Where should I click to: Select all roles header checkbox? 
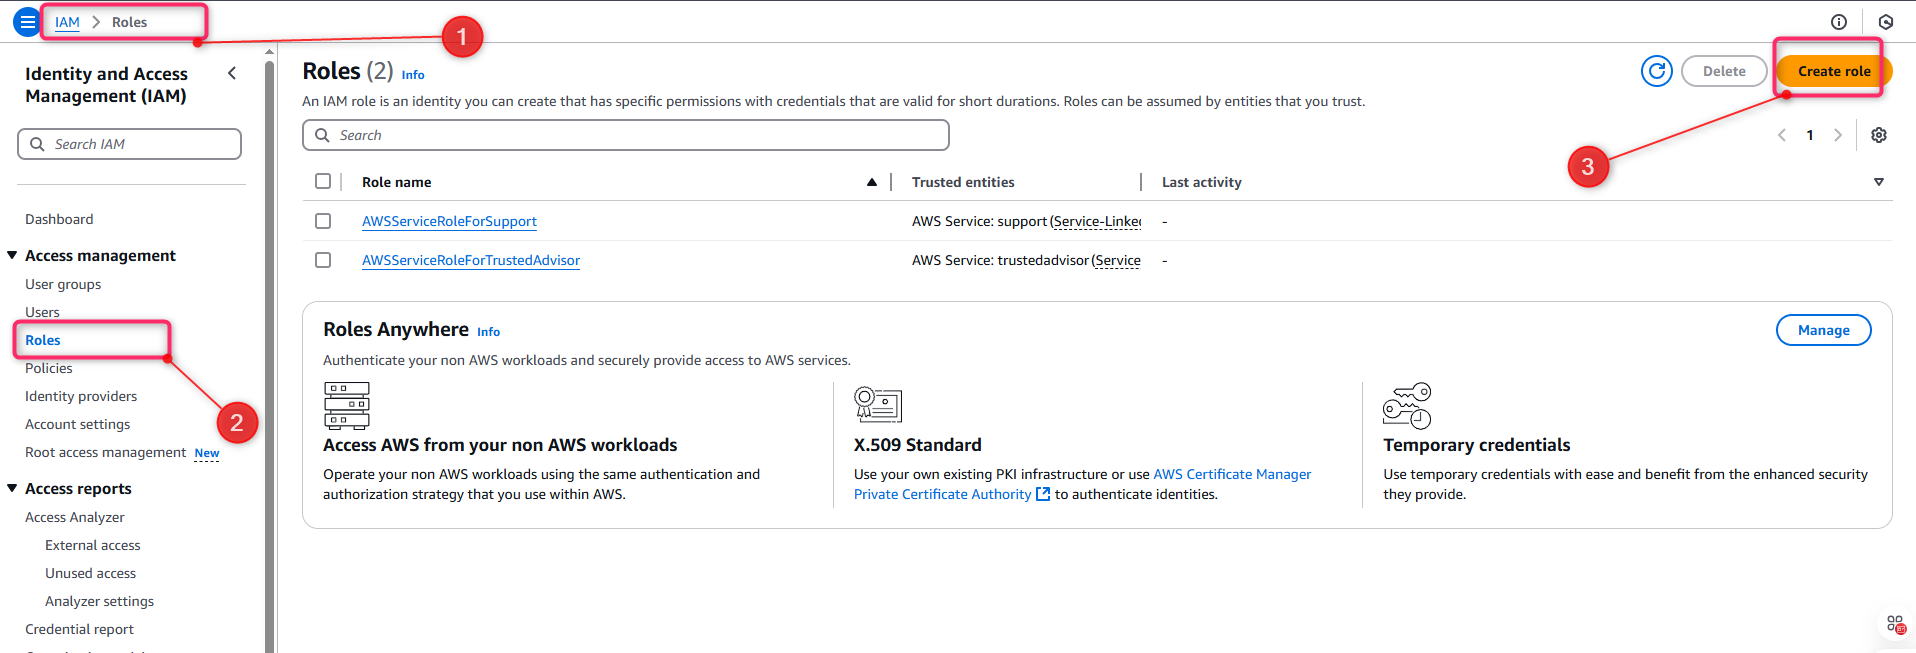click(323, 181)
